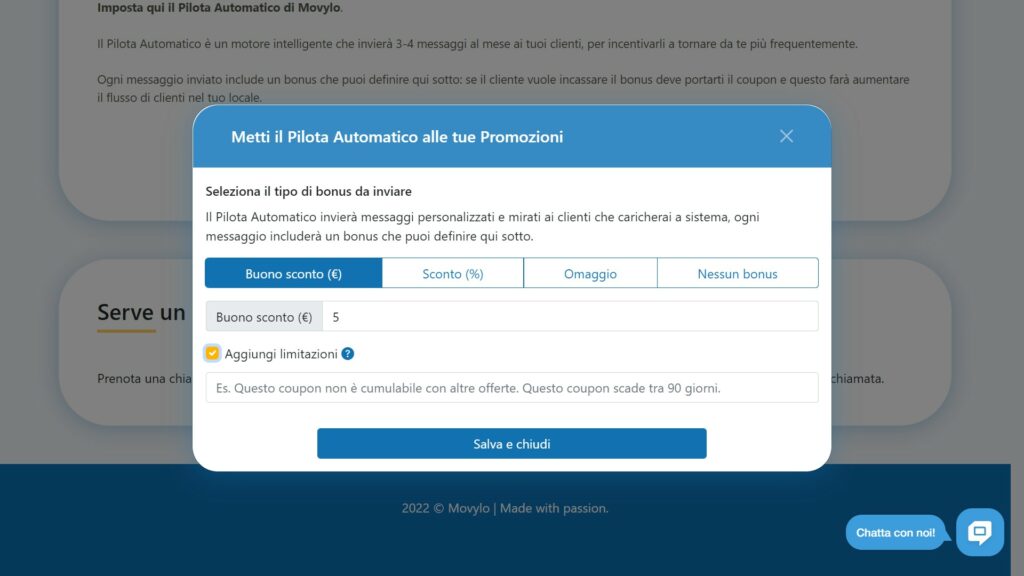This screenshot has height=576, width=1024.
Task: Click the 'Serve un' section heading behind dialog
Action: [x=141, y=312]
